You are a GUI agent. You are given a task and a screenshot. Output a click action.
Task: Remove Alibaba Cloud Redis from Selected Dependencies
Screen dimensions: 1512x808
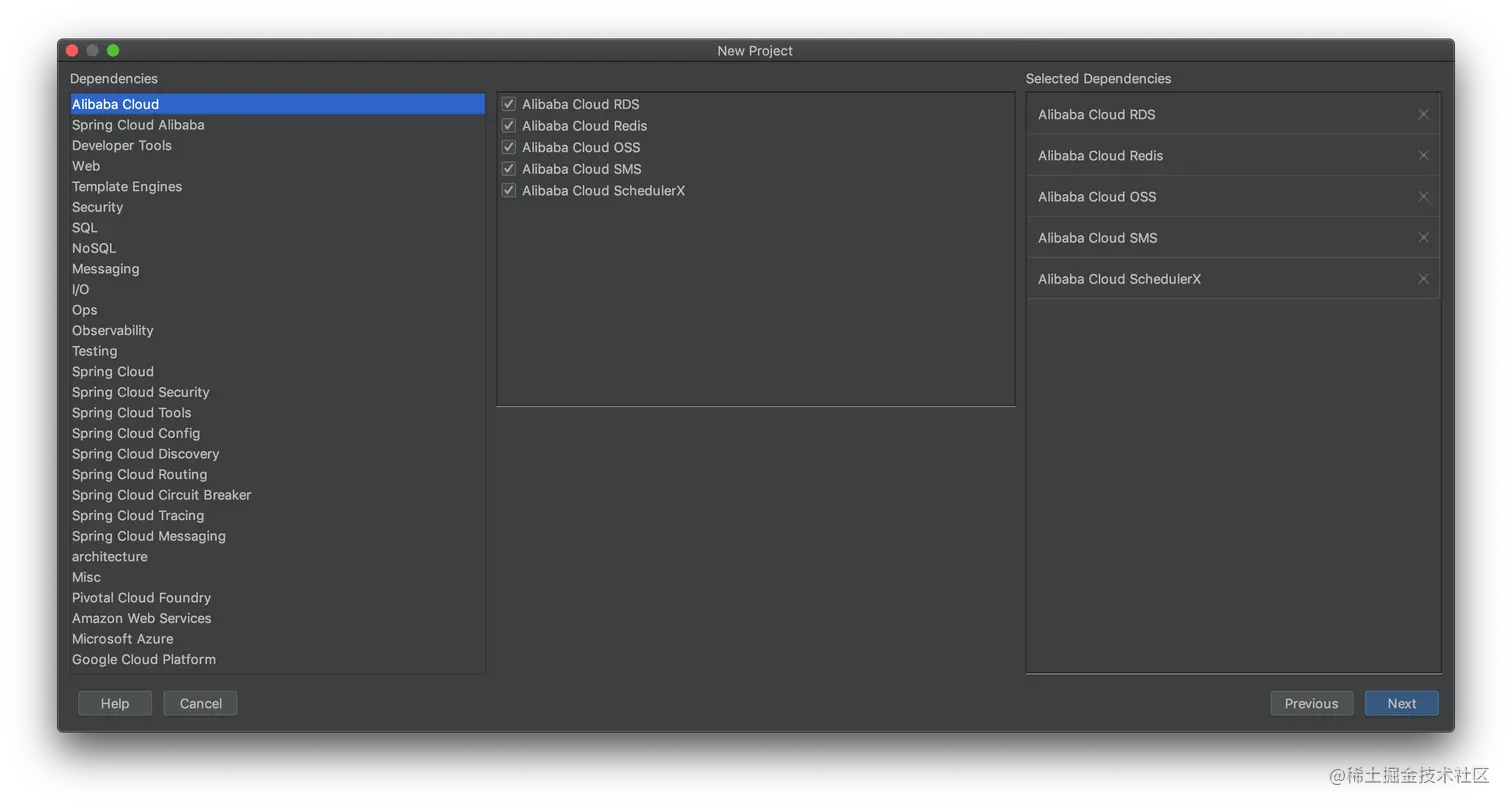[1423, 155]
